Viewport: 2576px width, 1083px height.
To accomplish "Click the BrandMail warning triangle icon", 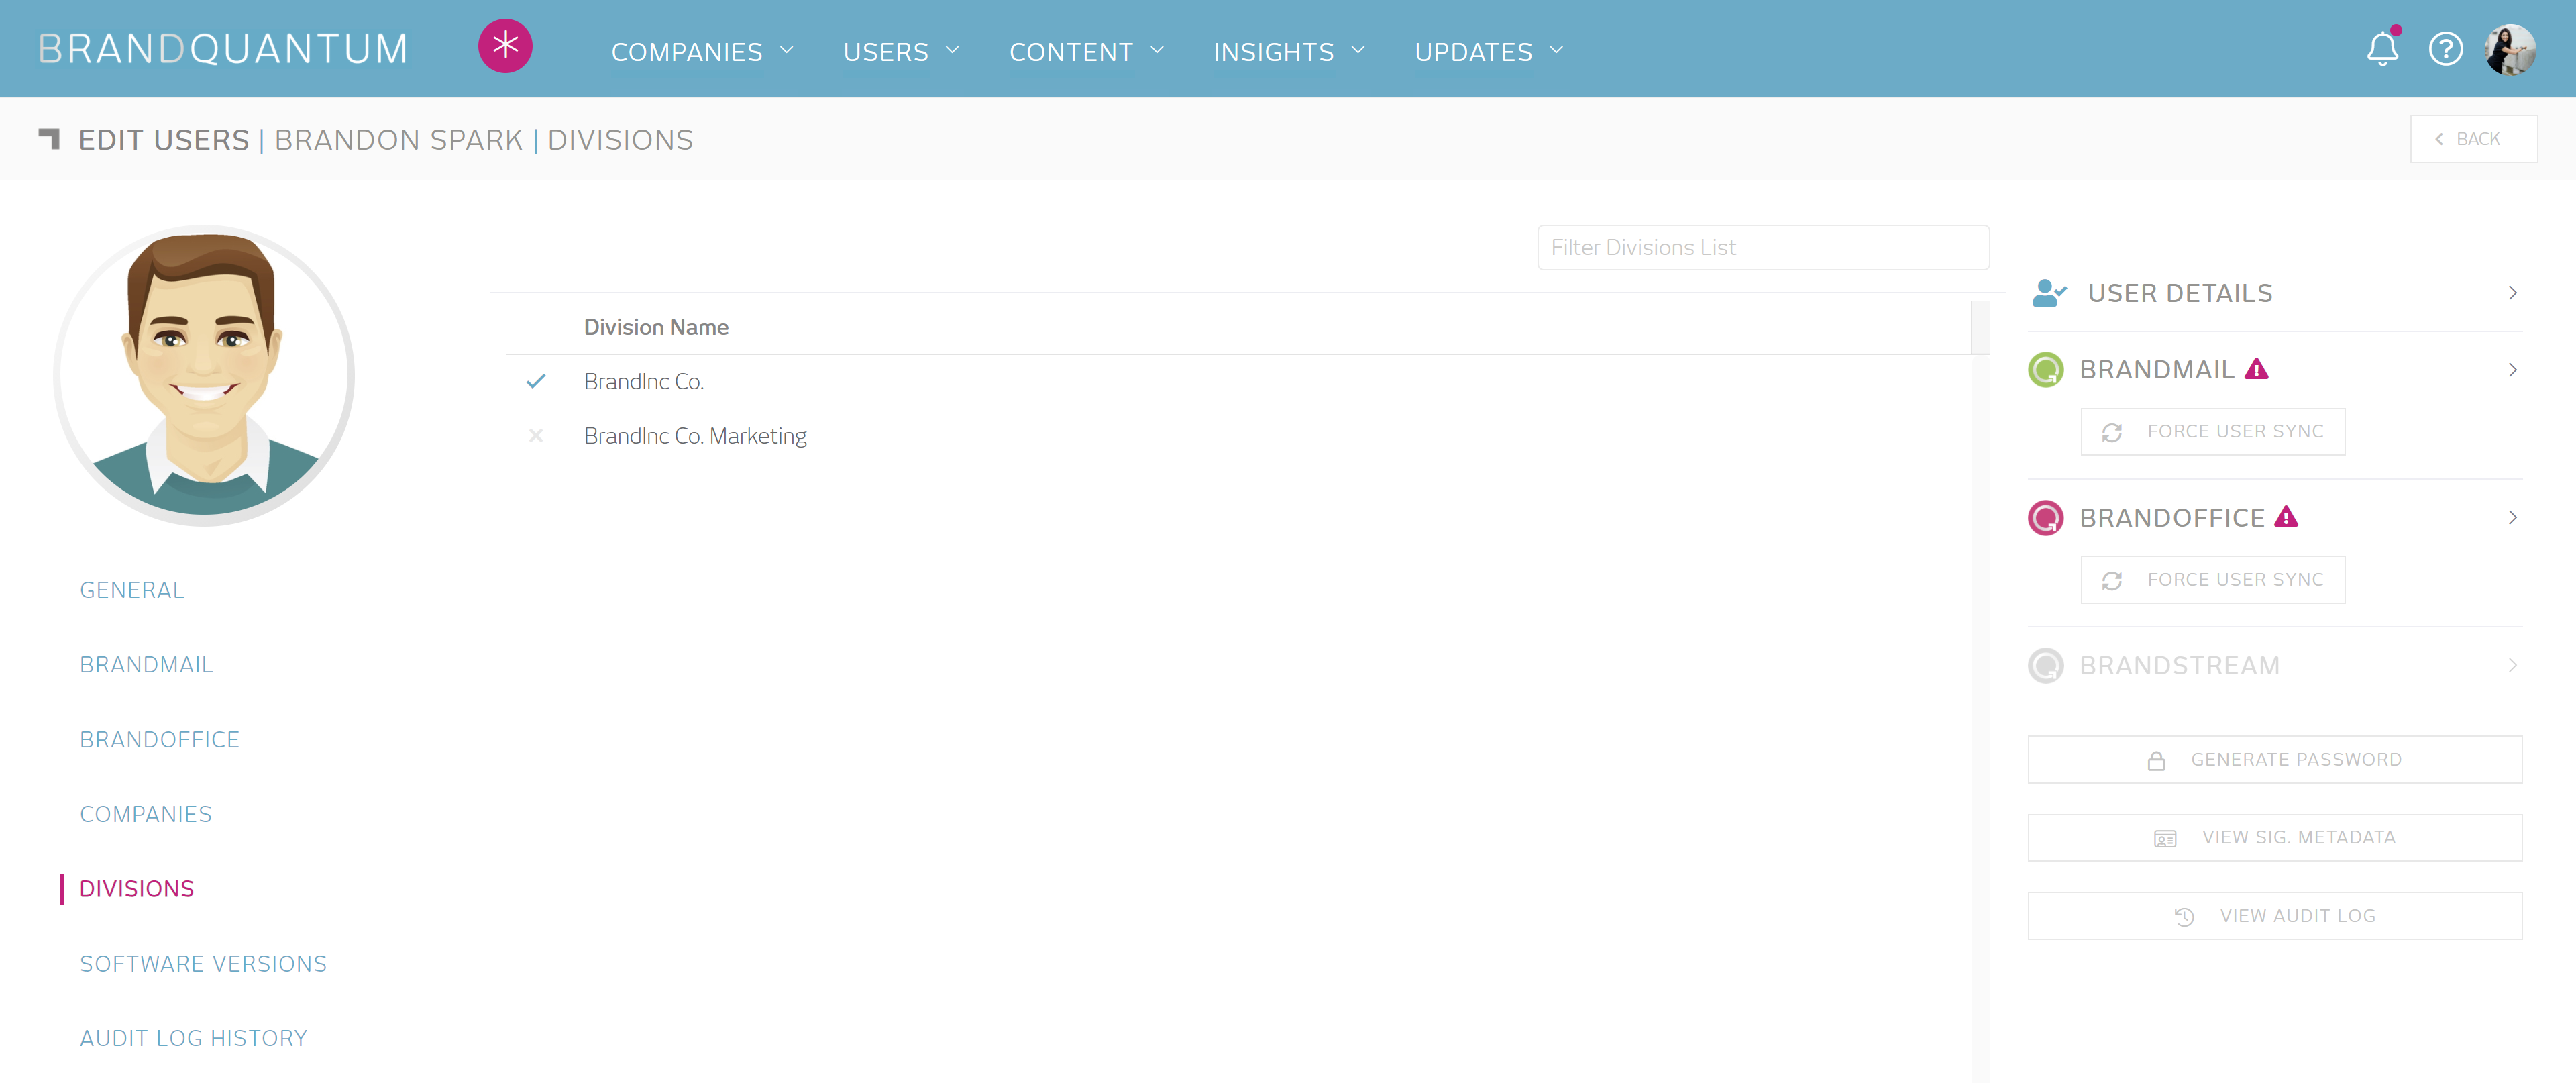I will [x=2256, y=369].
